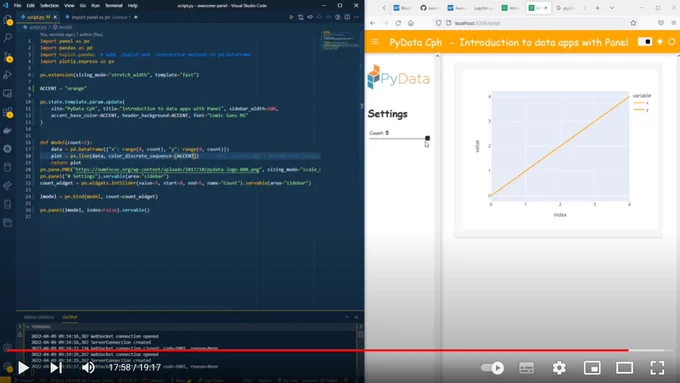
Task: Toggle the video autoplay switch
Action: pyautogui.click(x=492, y=368)
